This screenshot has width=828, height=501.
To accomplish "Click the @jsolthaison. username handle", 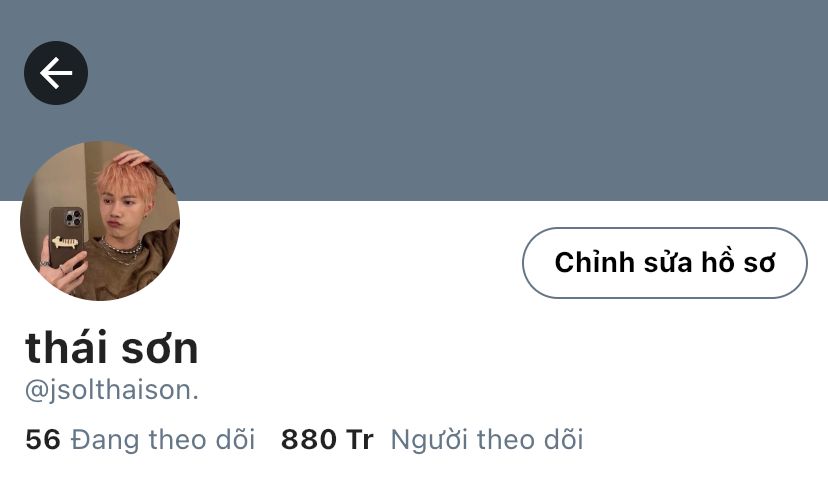I will coord(112,390).
